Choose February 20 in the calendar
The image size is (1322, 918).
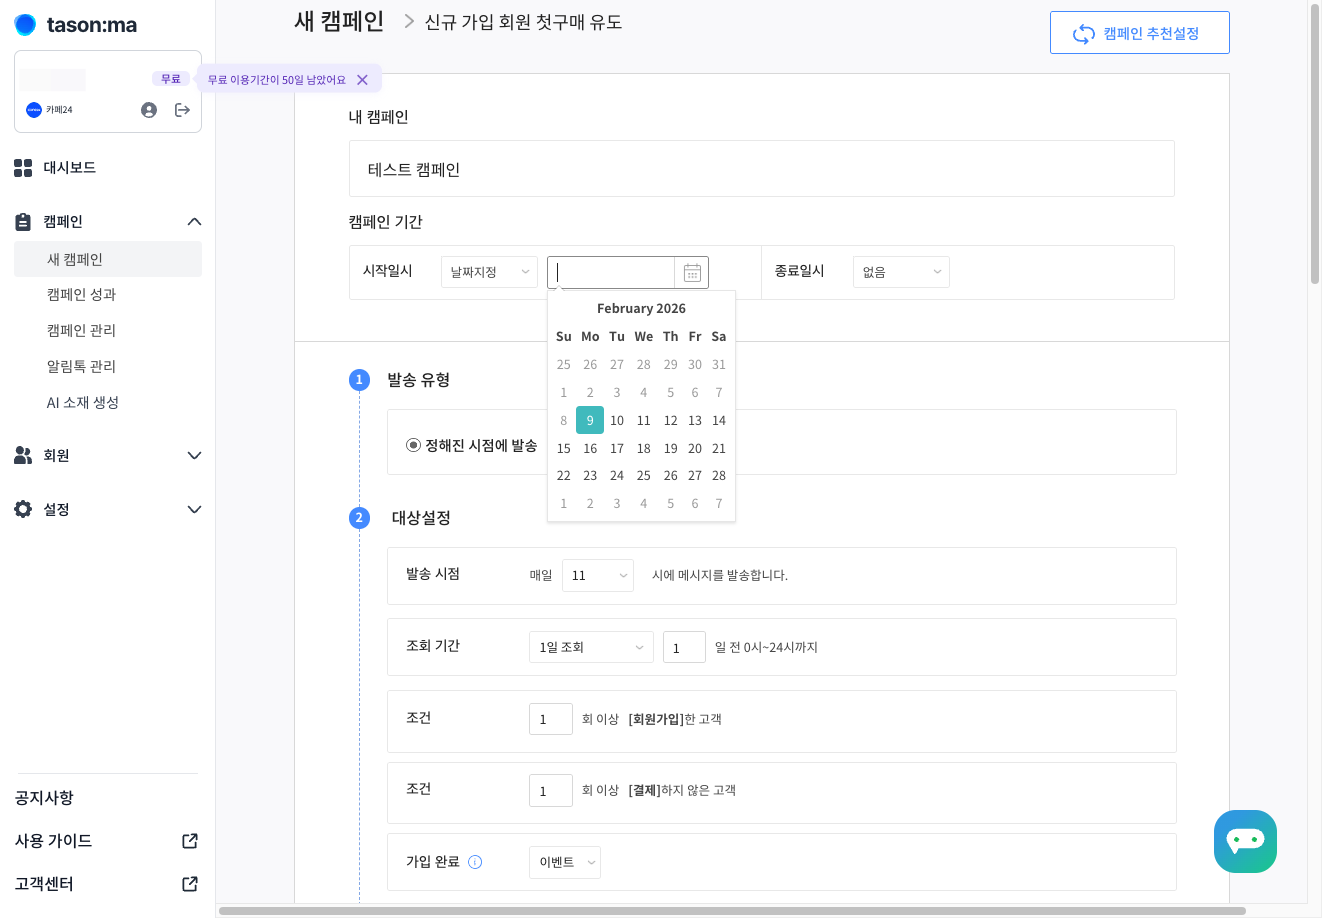(x=695, y=448)
